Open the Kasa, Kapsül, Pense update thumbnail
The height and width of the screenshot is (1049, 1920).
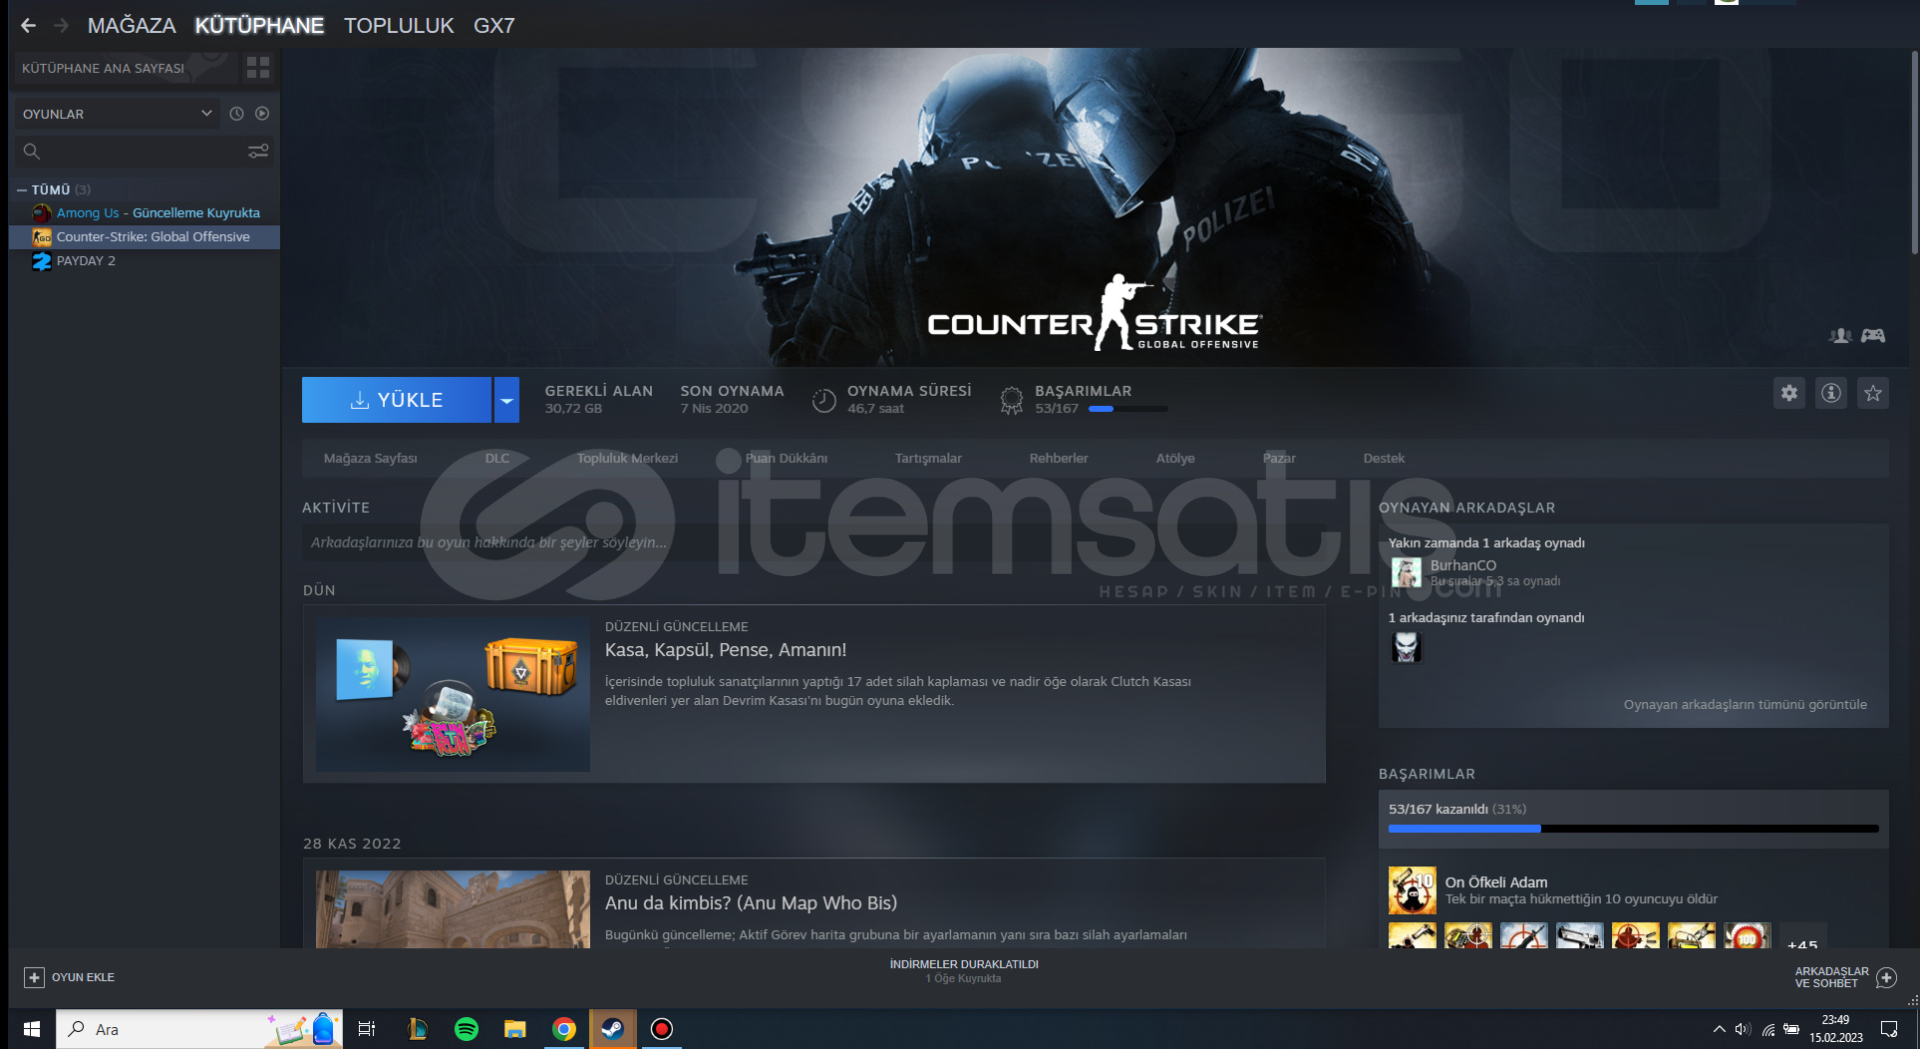pyautogui.click(x=453, y=694)
